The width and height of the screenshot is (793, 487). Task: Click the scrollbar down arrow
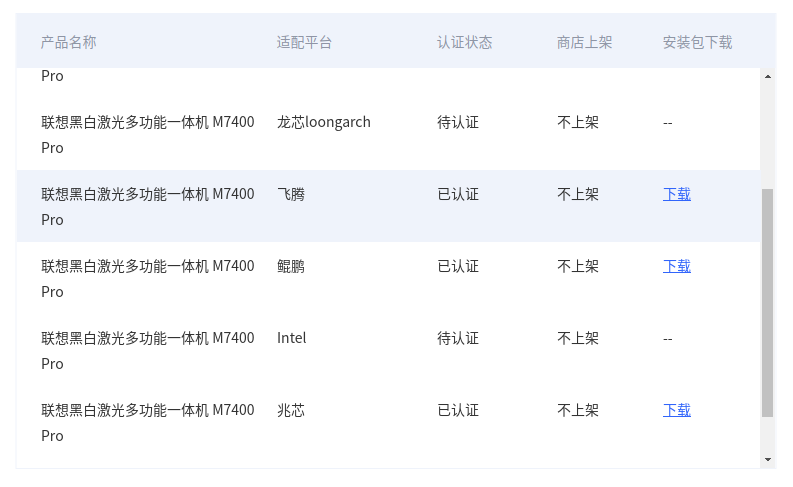click(x=768, y=459)
